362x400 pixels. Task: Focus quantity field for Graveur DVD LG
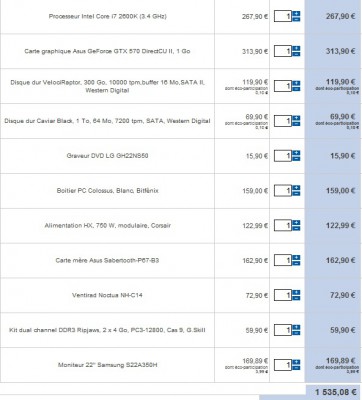click(283, 156)
